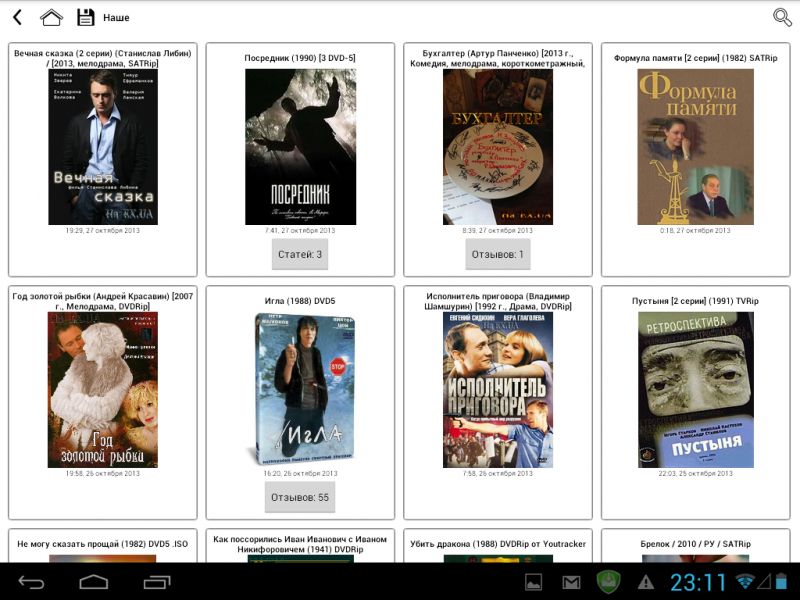
Task: Click the "Статей: 3" button
Action: 300,254
